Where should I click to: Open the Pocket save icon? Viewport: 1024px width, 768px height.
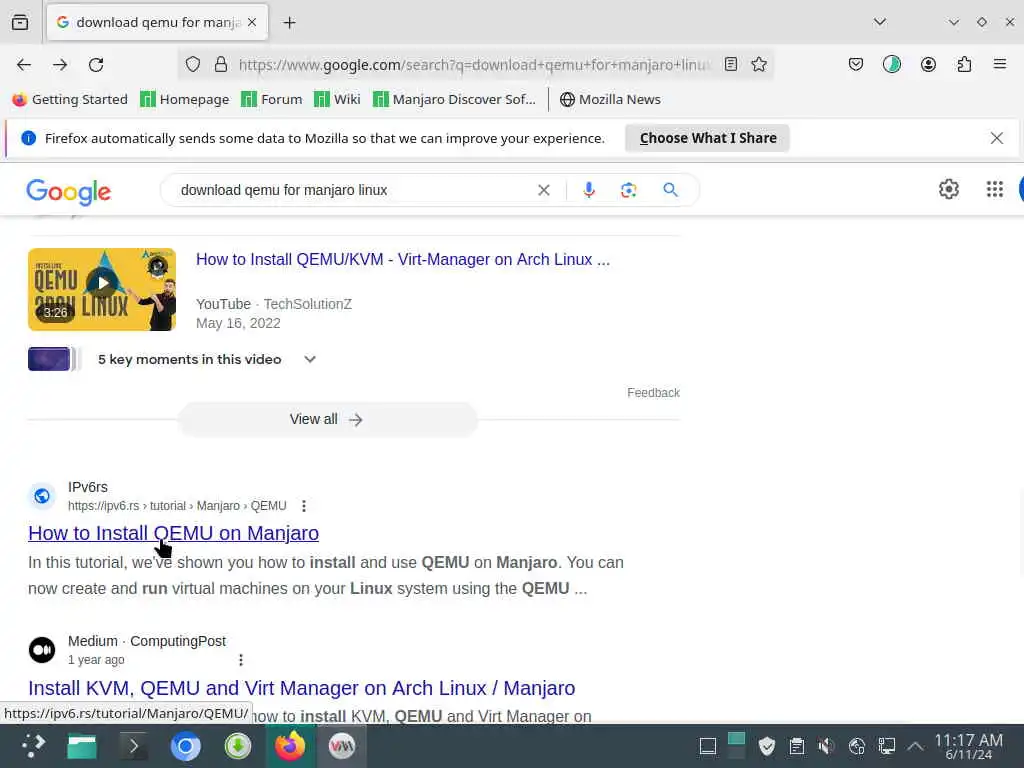click(x=856, y=64)
